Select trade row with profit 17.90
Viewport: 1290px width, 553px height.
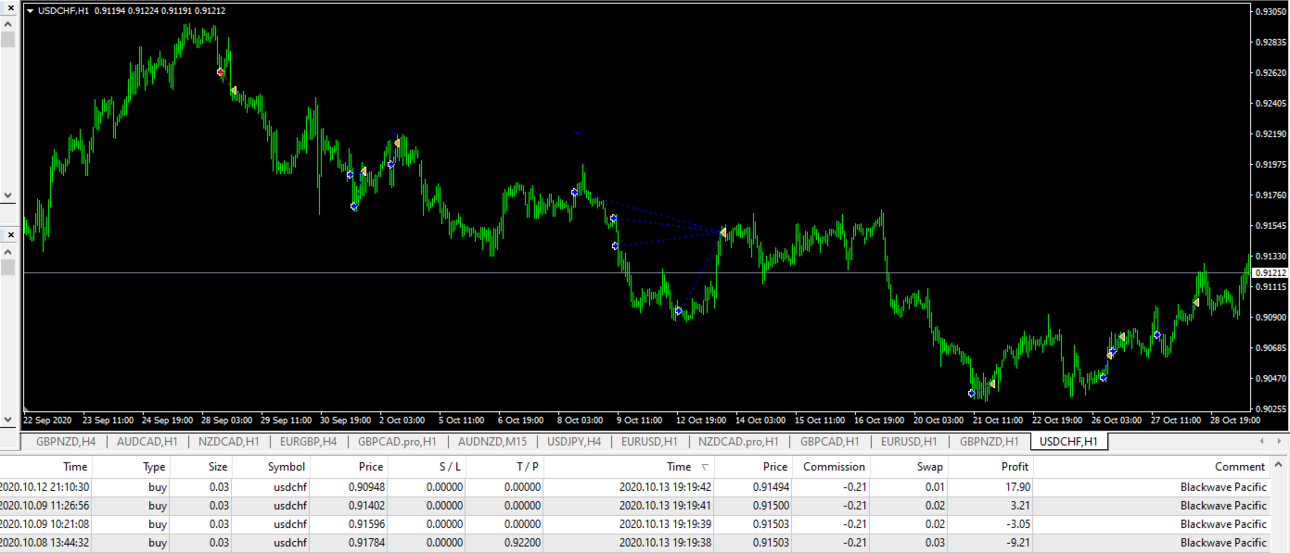pyautogui.click(x=636, y=487)
